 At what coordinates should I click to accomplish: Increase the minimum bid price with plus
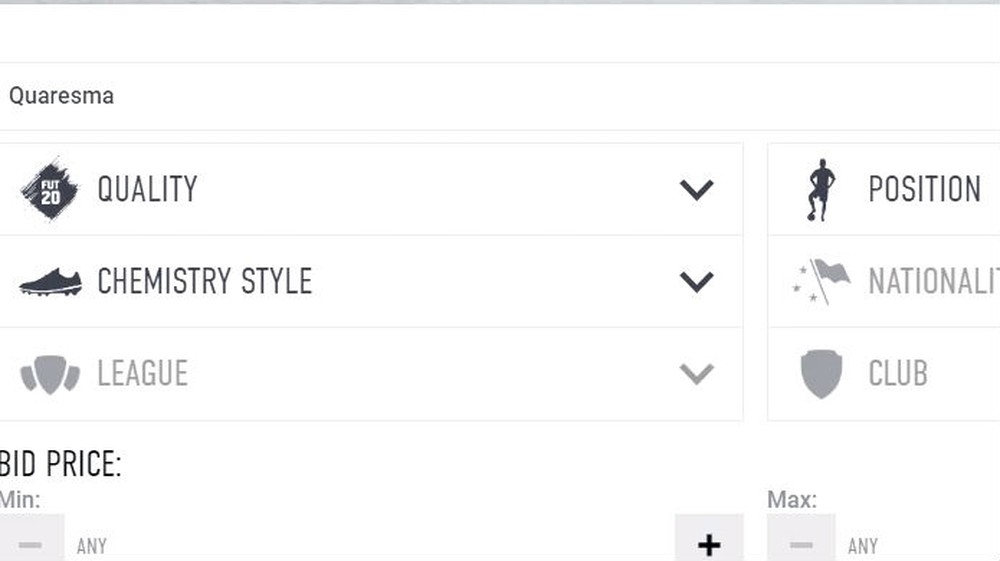point(708,544)
